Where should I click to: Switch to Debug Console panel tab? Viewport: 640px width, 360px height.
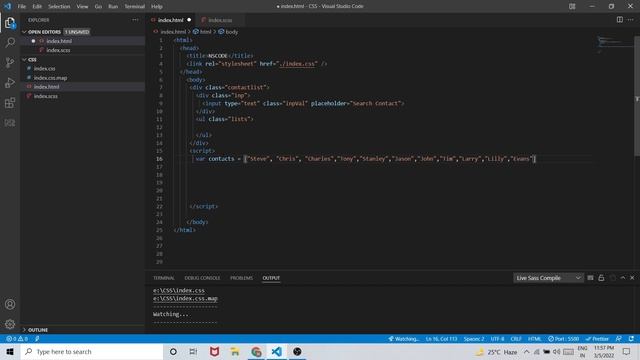(202, 278)
